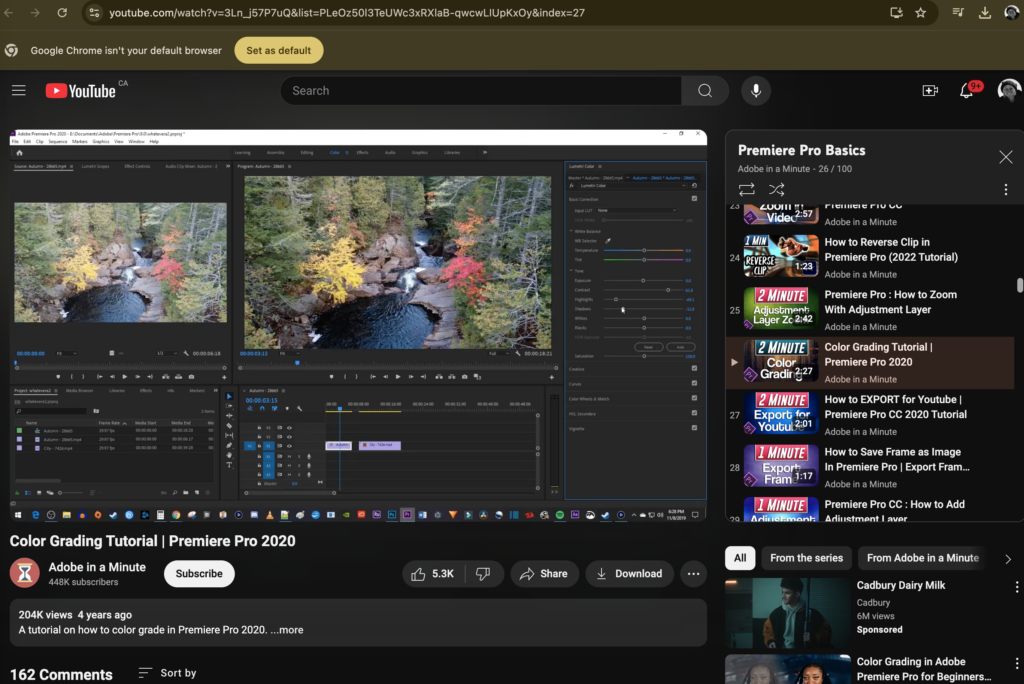Select the All filter chip
Screen dimensions: 1024x684
coord(740,558)
